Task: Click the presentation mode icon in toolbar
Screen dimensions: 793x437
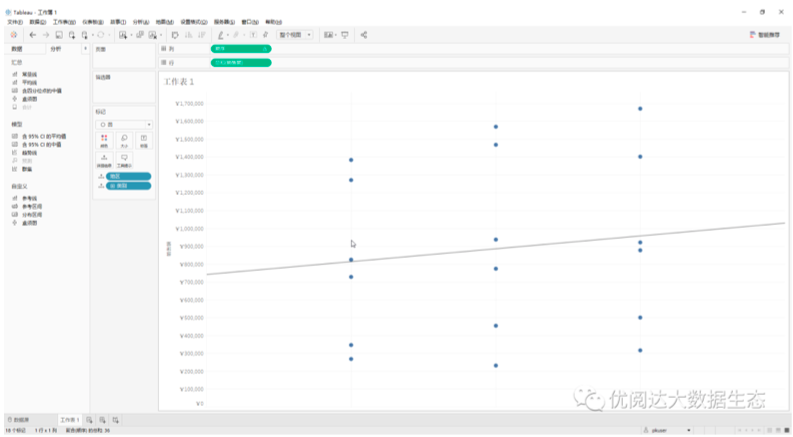Action: (344, 34)
